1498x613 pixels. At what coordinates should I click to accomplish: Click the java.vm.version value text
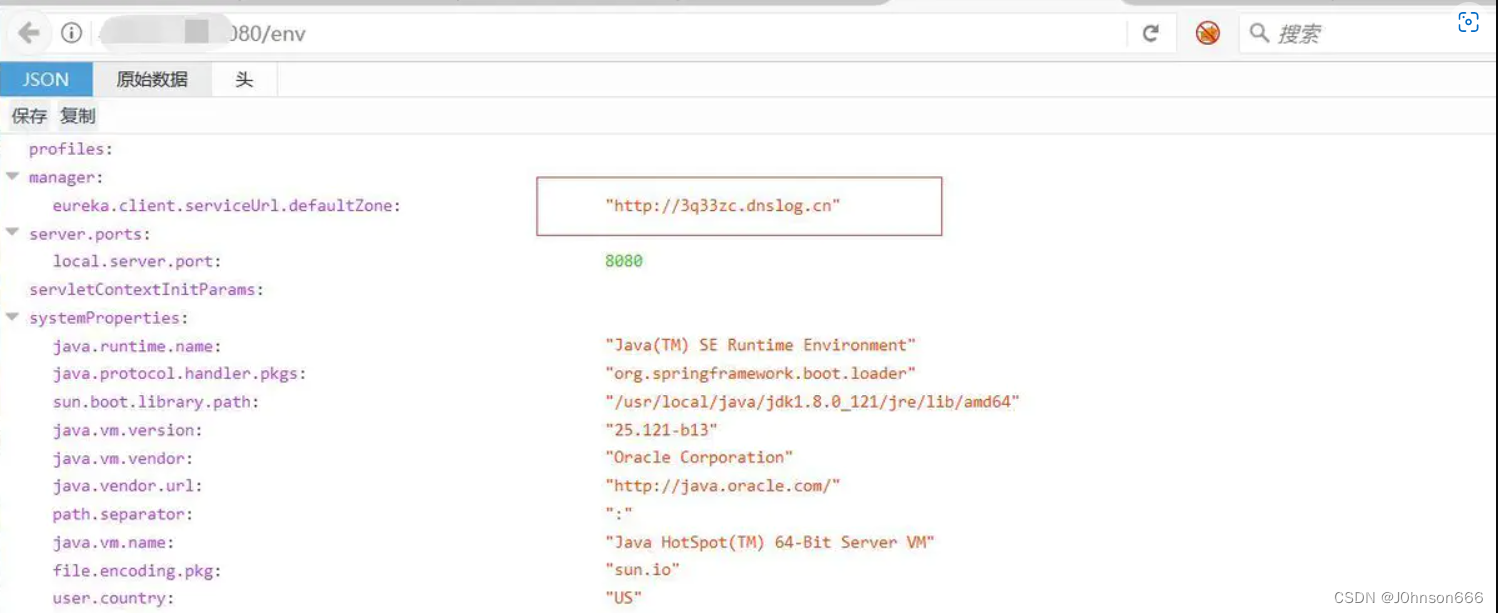[662, 429]
